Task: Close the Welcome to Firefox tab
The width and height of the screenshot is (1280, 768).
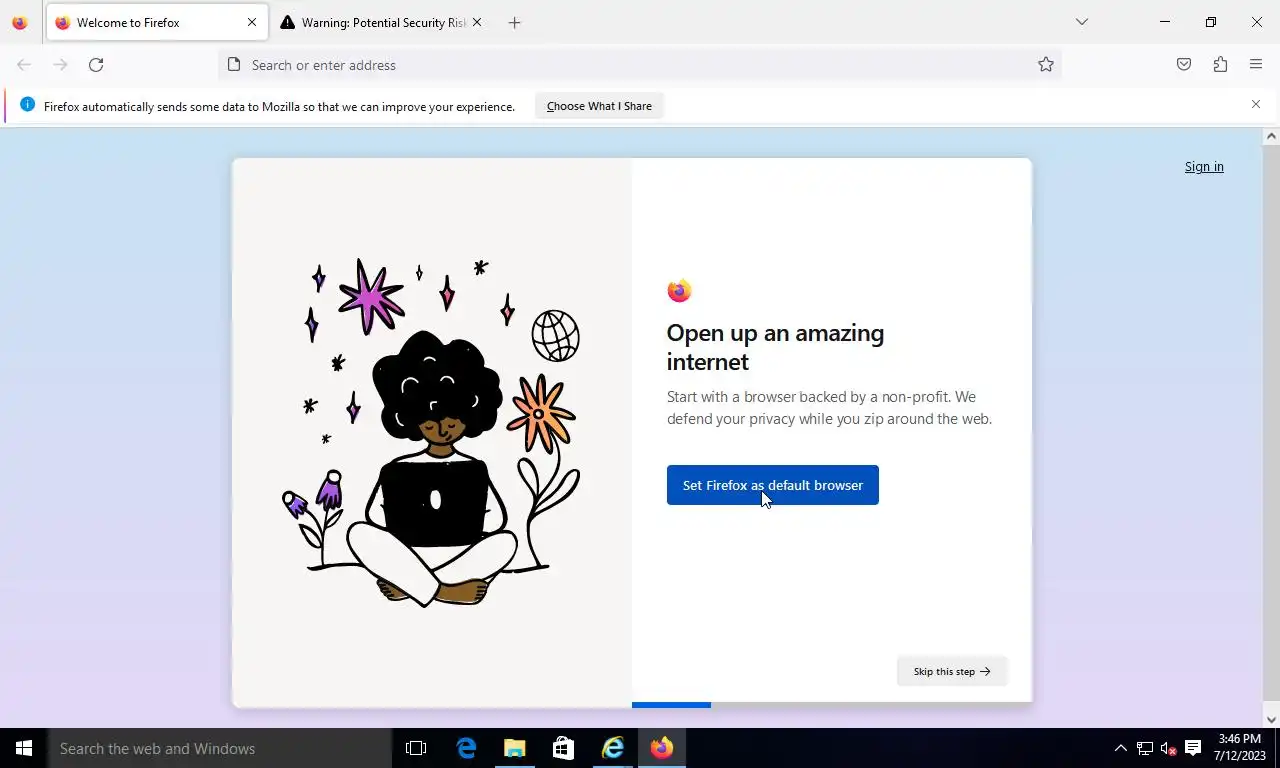Action: 252,22
